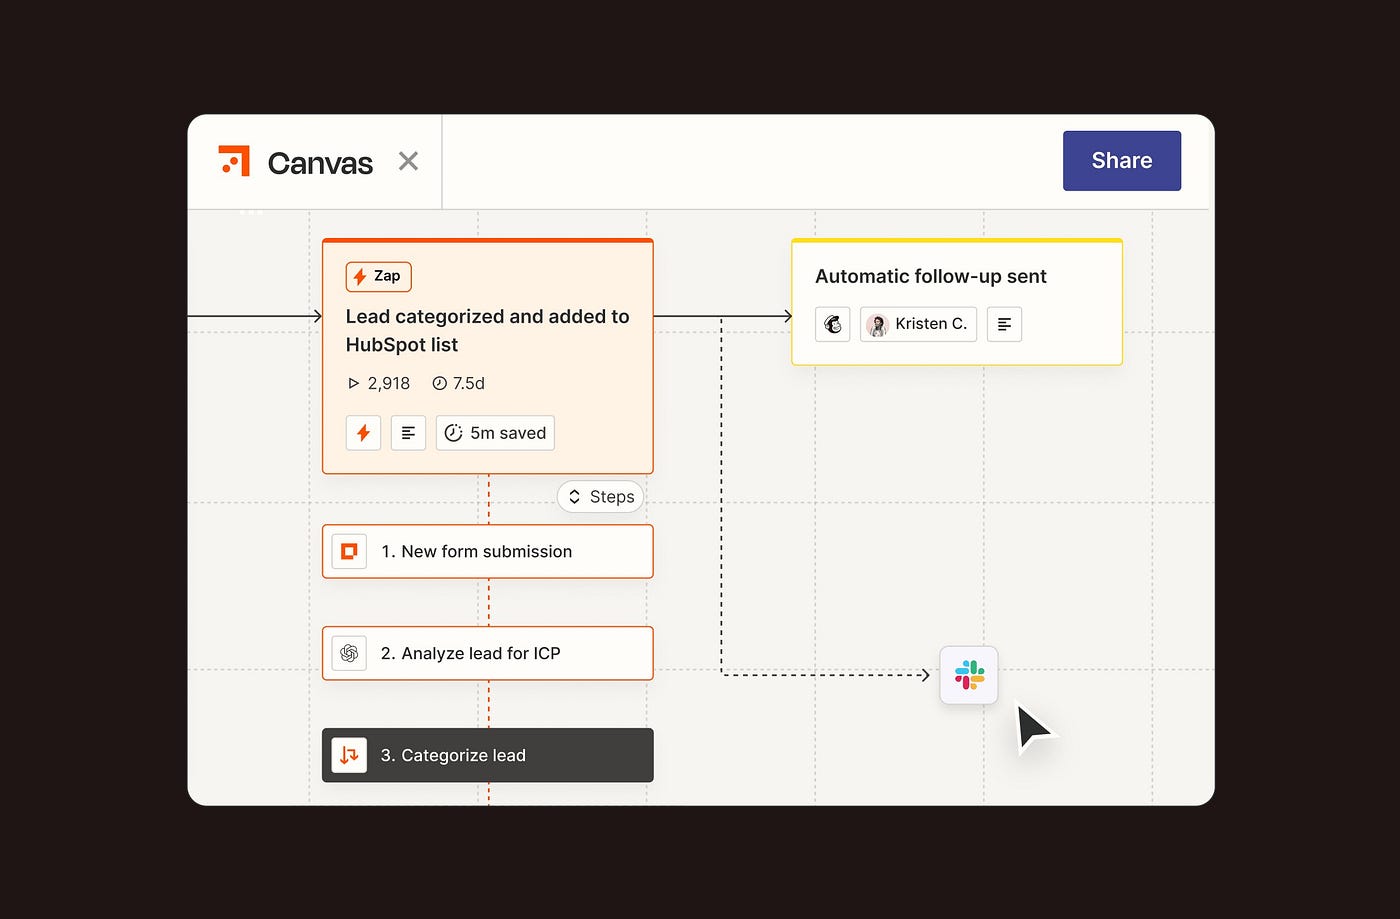Close the Canvas panel with the X

pos(408,161)
